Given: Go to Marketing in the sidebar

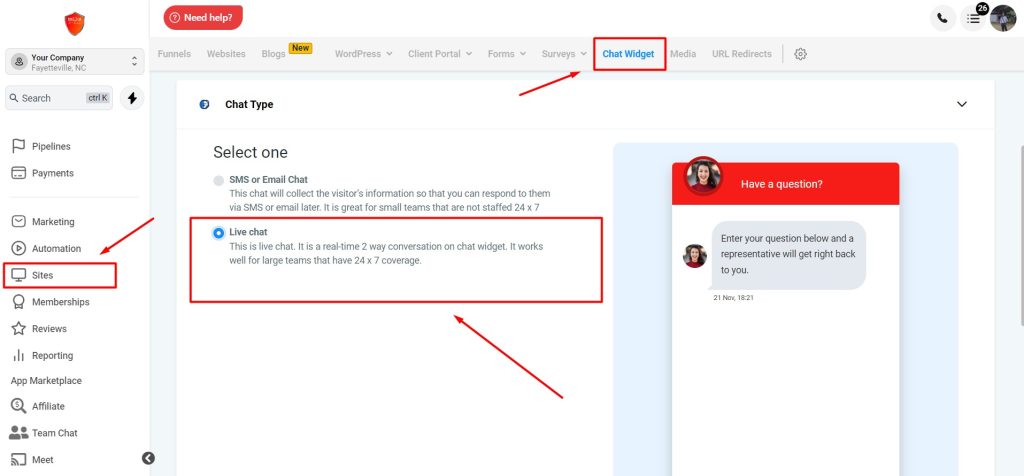Looking at the screenshot, I should coord(53,222).
